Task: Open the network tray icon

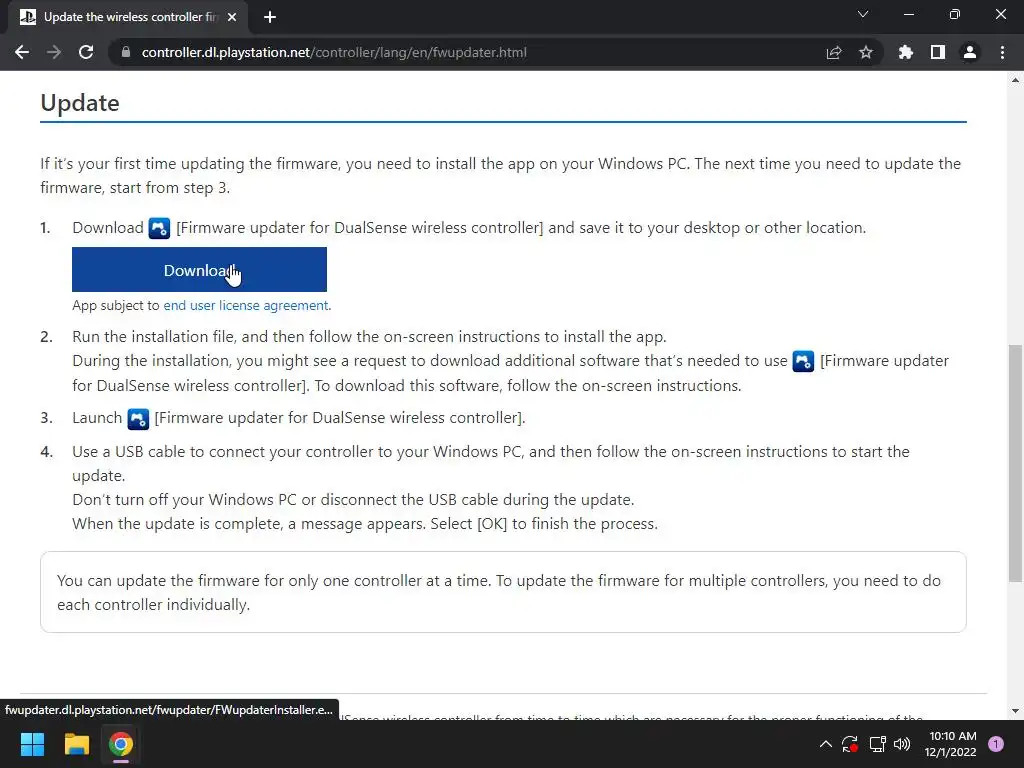Action: coord(877,744)
